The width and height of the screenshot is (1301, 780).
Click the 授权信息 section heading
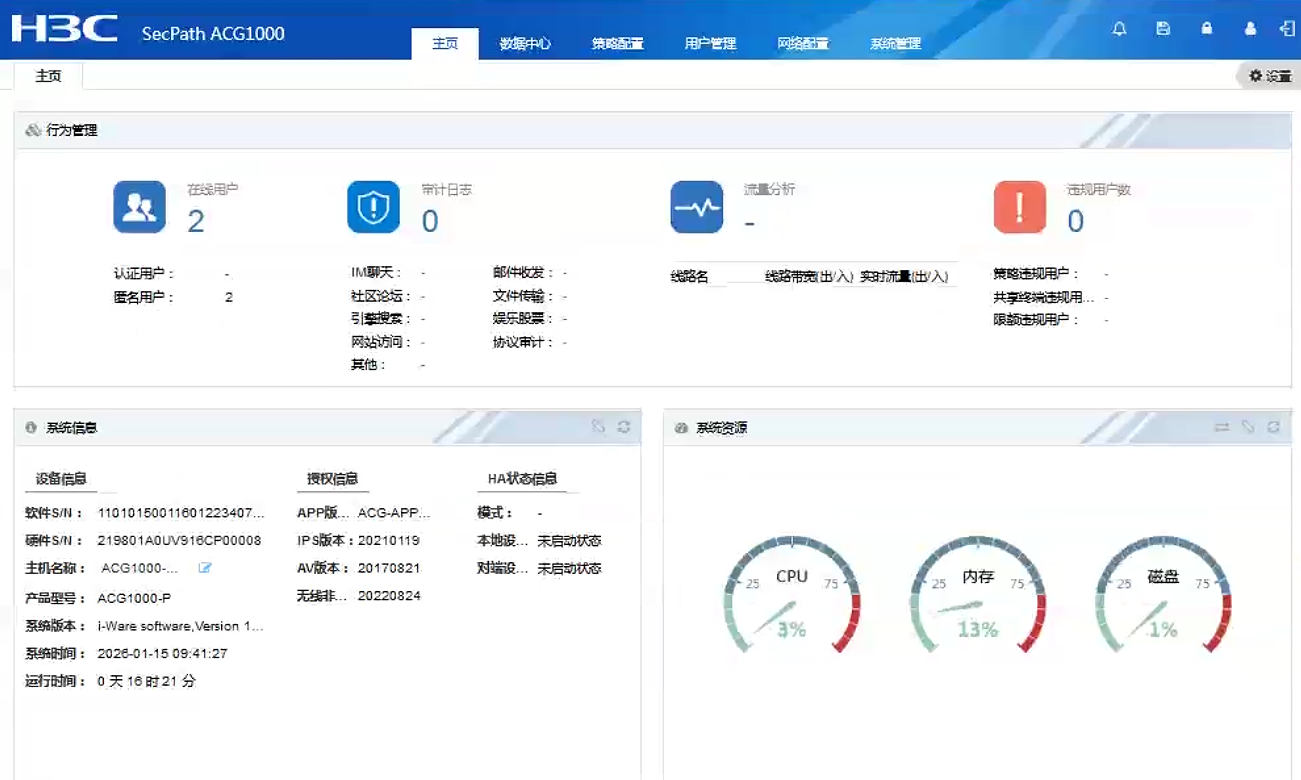[x=332, y=479]
